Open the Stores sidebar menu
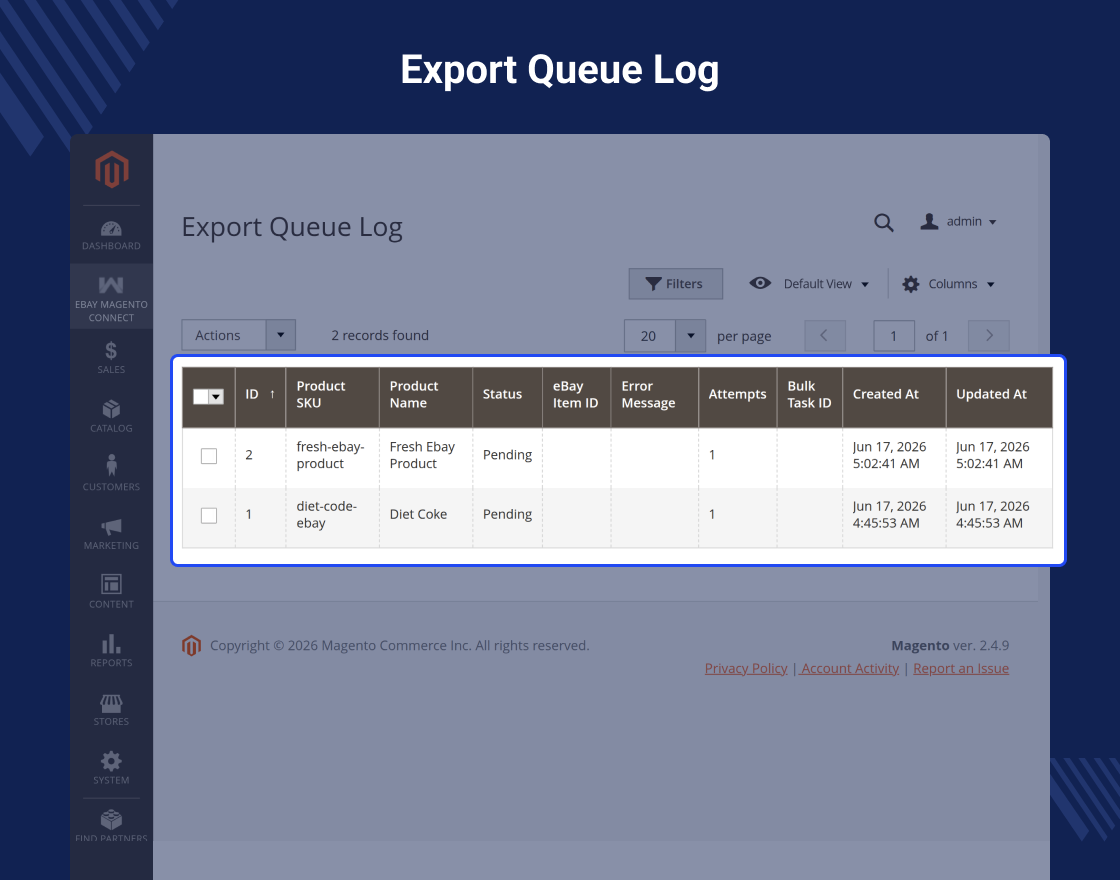 111,709
